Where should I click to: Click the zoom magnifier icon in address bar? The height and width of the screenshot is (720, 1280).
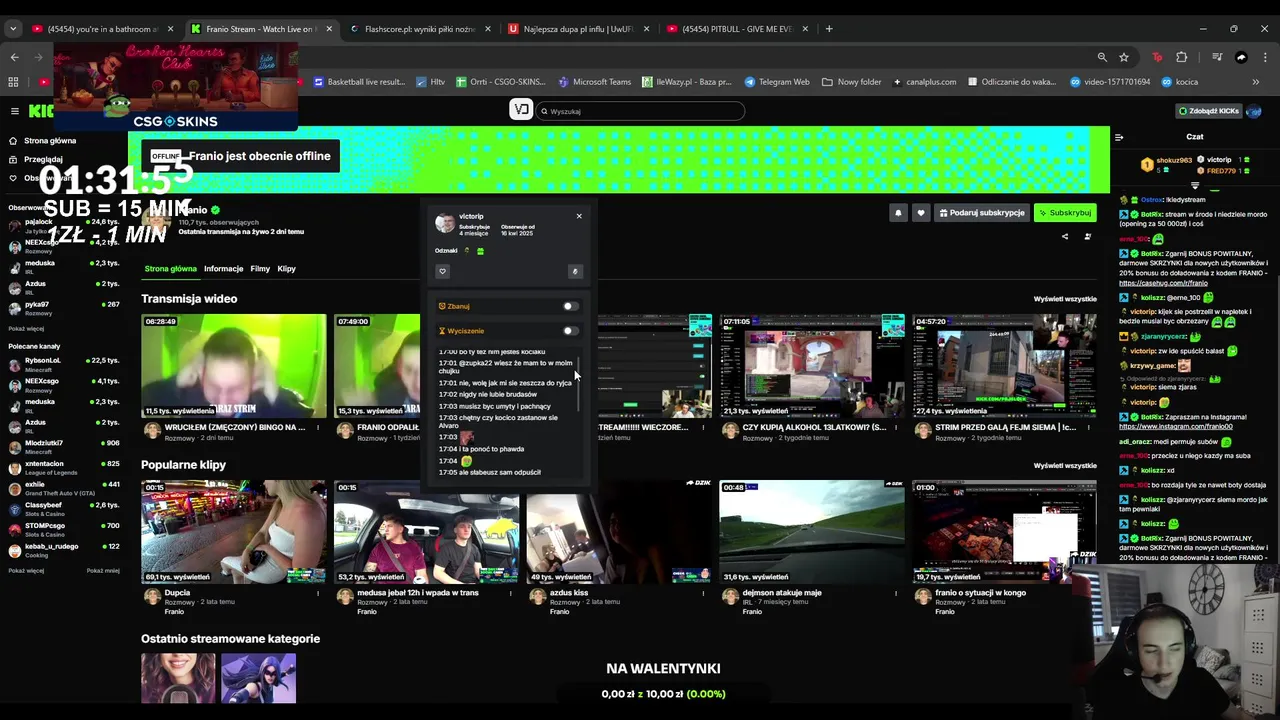point(1102,57)
